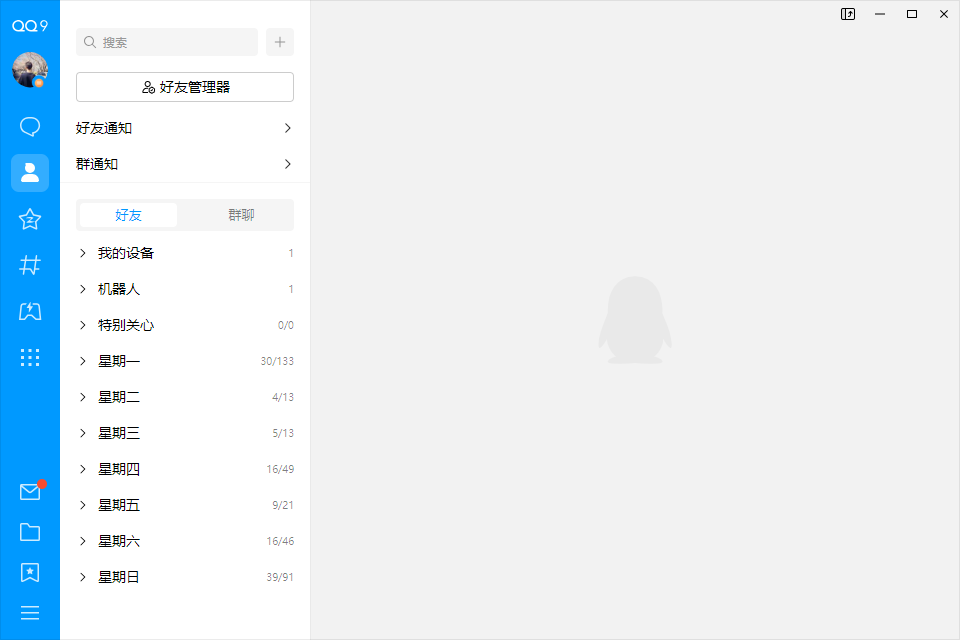Open the game center sidebar icon
This screenshot has height=640, width=960.
coord(30,311)
